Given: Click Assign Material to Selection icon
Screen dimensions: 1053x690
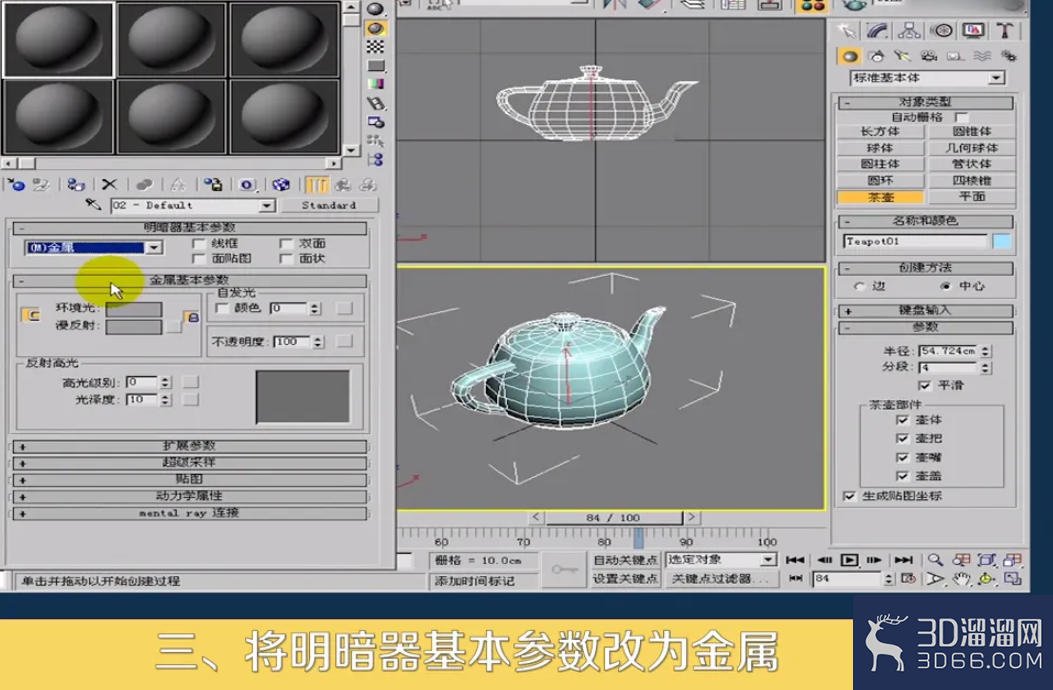Looking at the screenshot, I should point(75,185).
